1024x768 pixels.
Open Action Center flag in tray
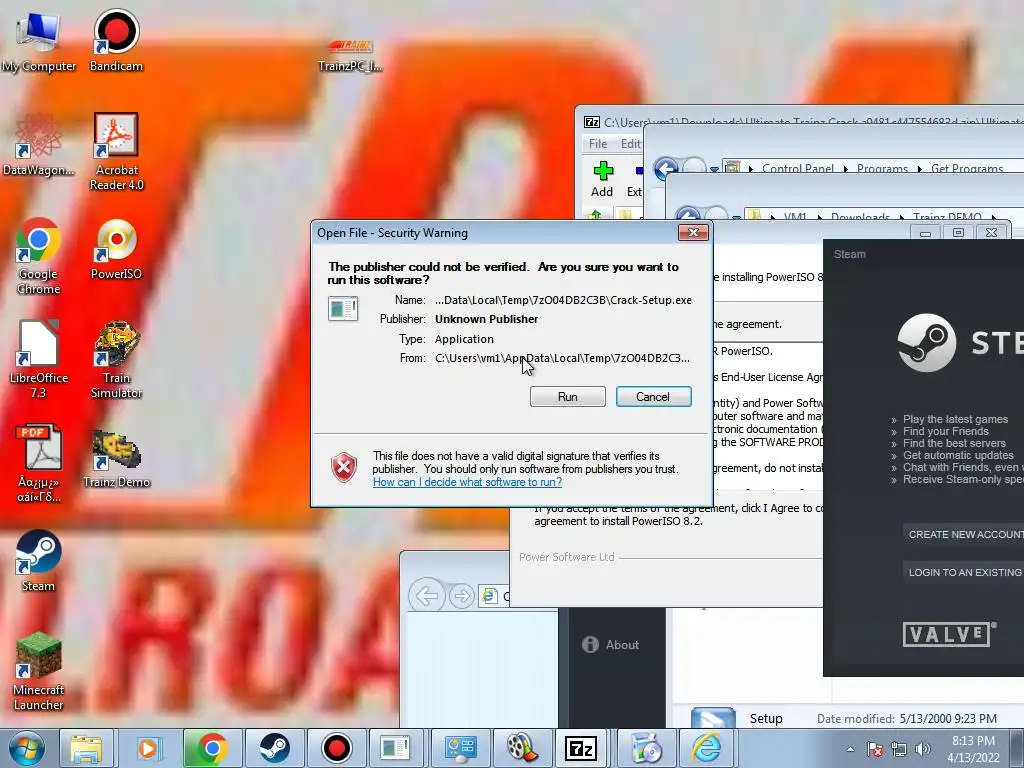(x=875, y=749)
